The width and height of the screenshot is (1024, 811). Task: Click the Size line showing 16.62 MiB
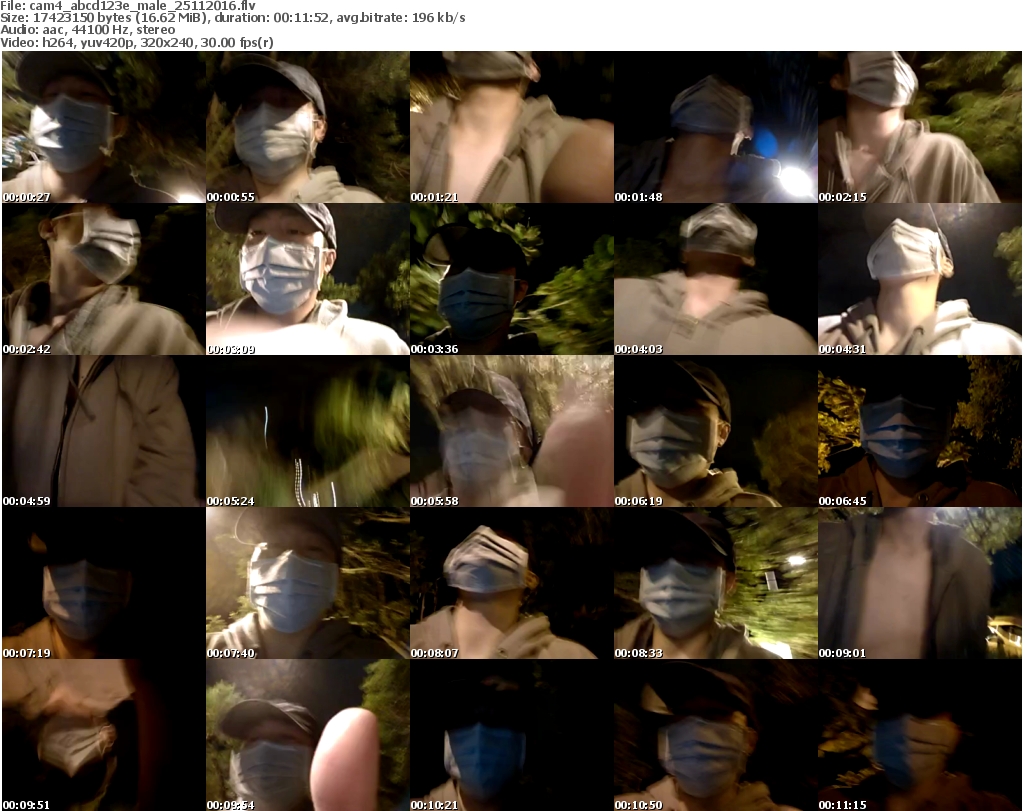233,18
